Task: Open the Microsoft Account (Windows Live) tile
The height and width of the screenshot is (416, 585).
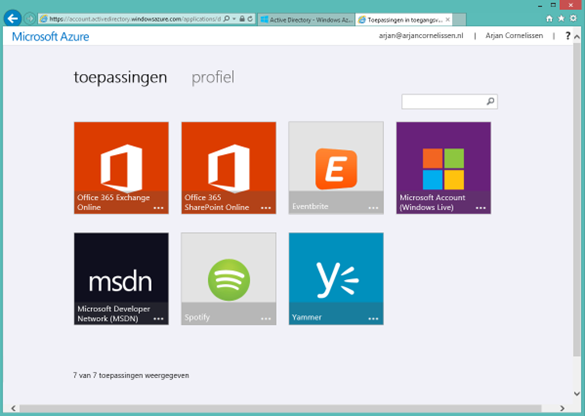Action: click(444, 168)
